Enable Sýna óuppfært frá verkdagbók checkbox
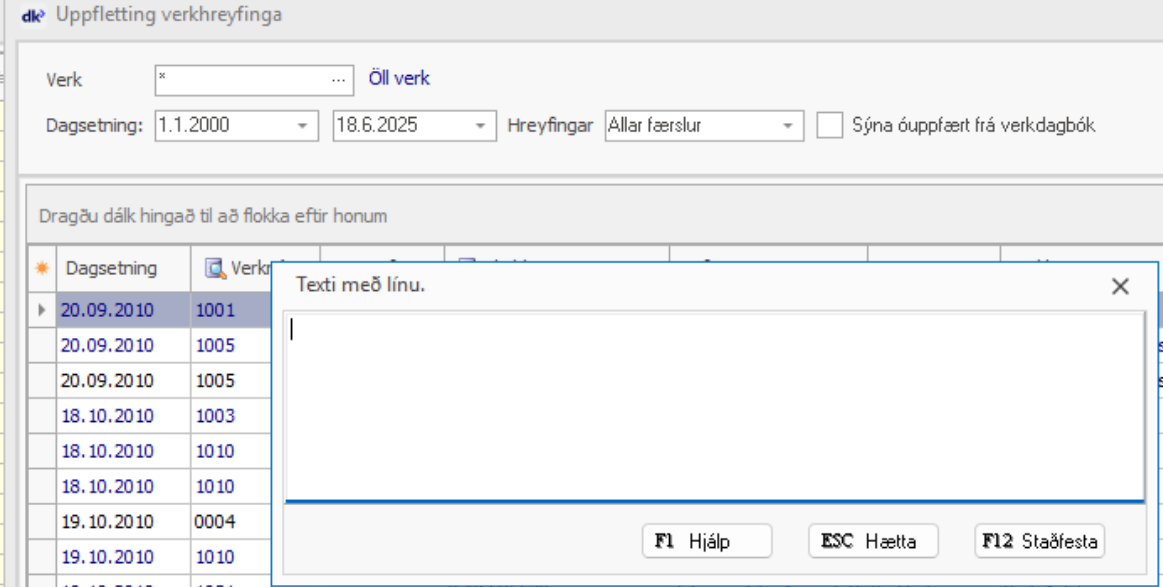This screenshot has height=587, width=1163. 829,126
